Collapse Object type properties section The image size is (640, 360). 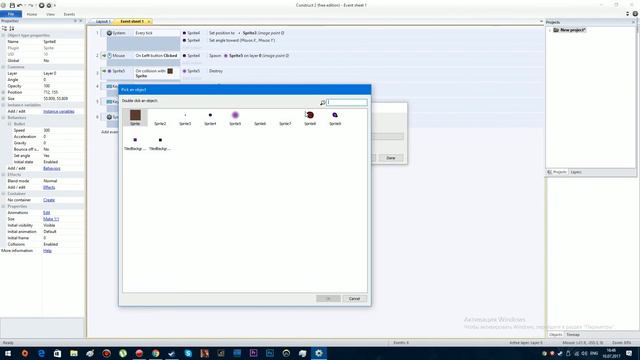point(3,36)
